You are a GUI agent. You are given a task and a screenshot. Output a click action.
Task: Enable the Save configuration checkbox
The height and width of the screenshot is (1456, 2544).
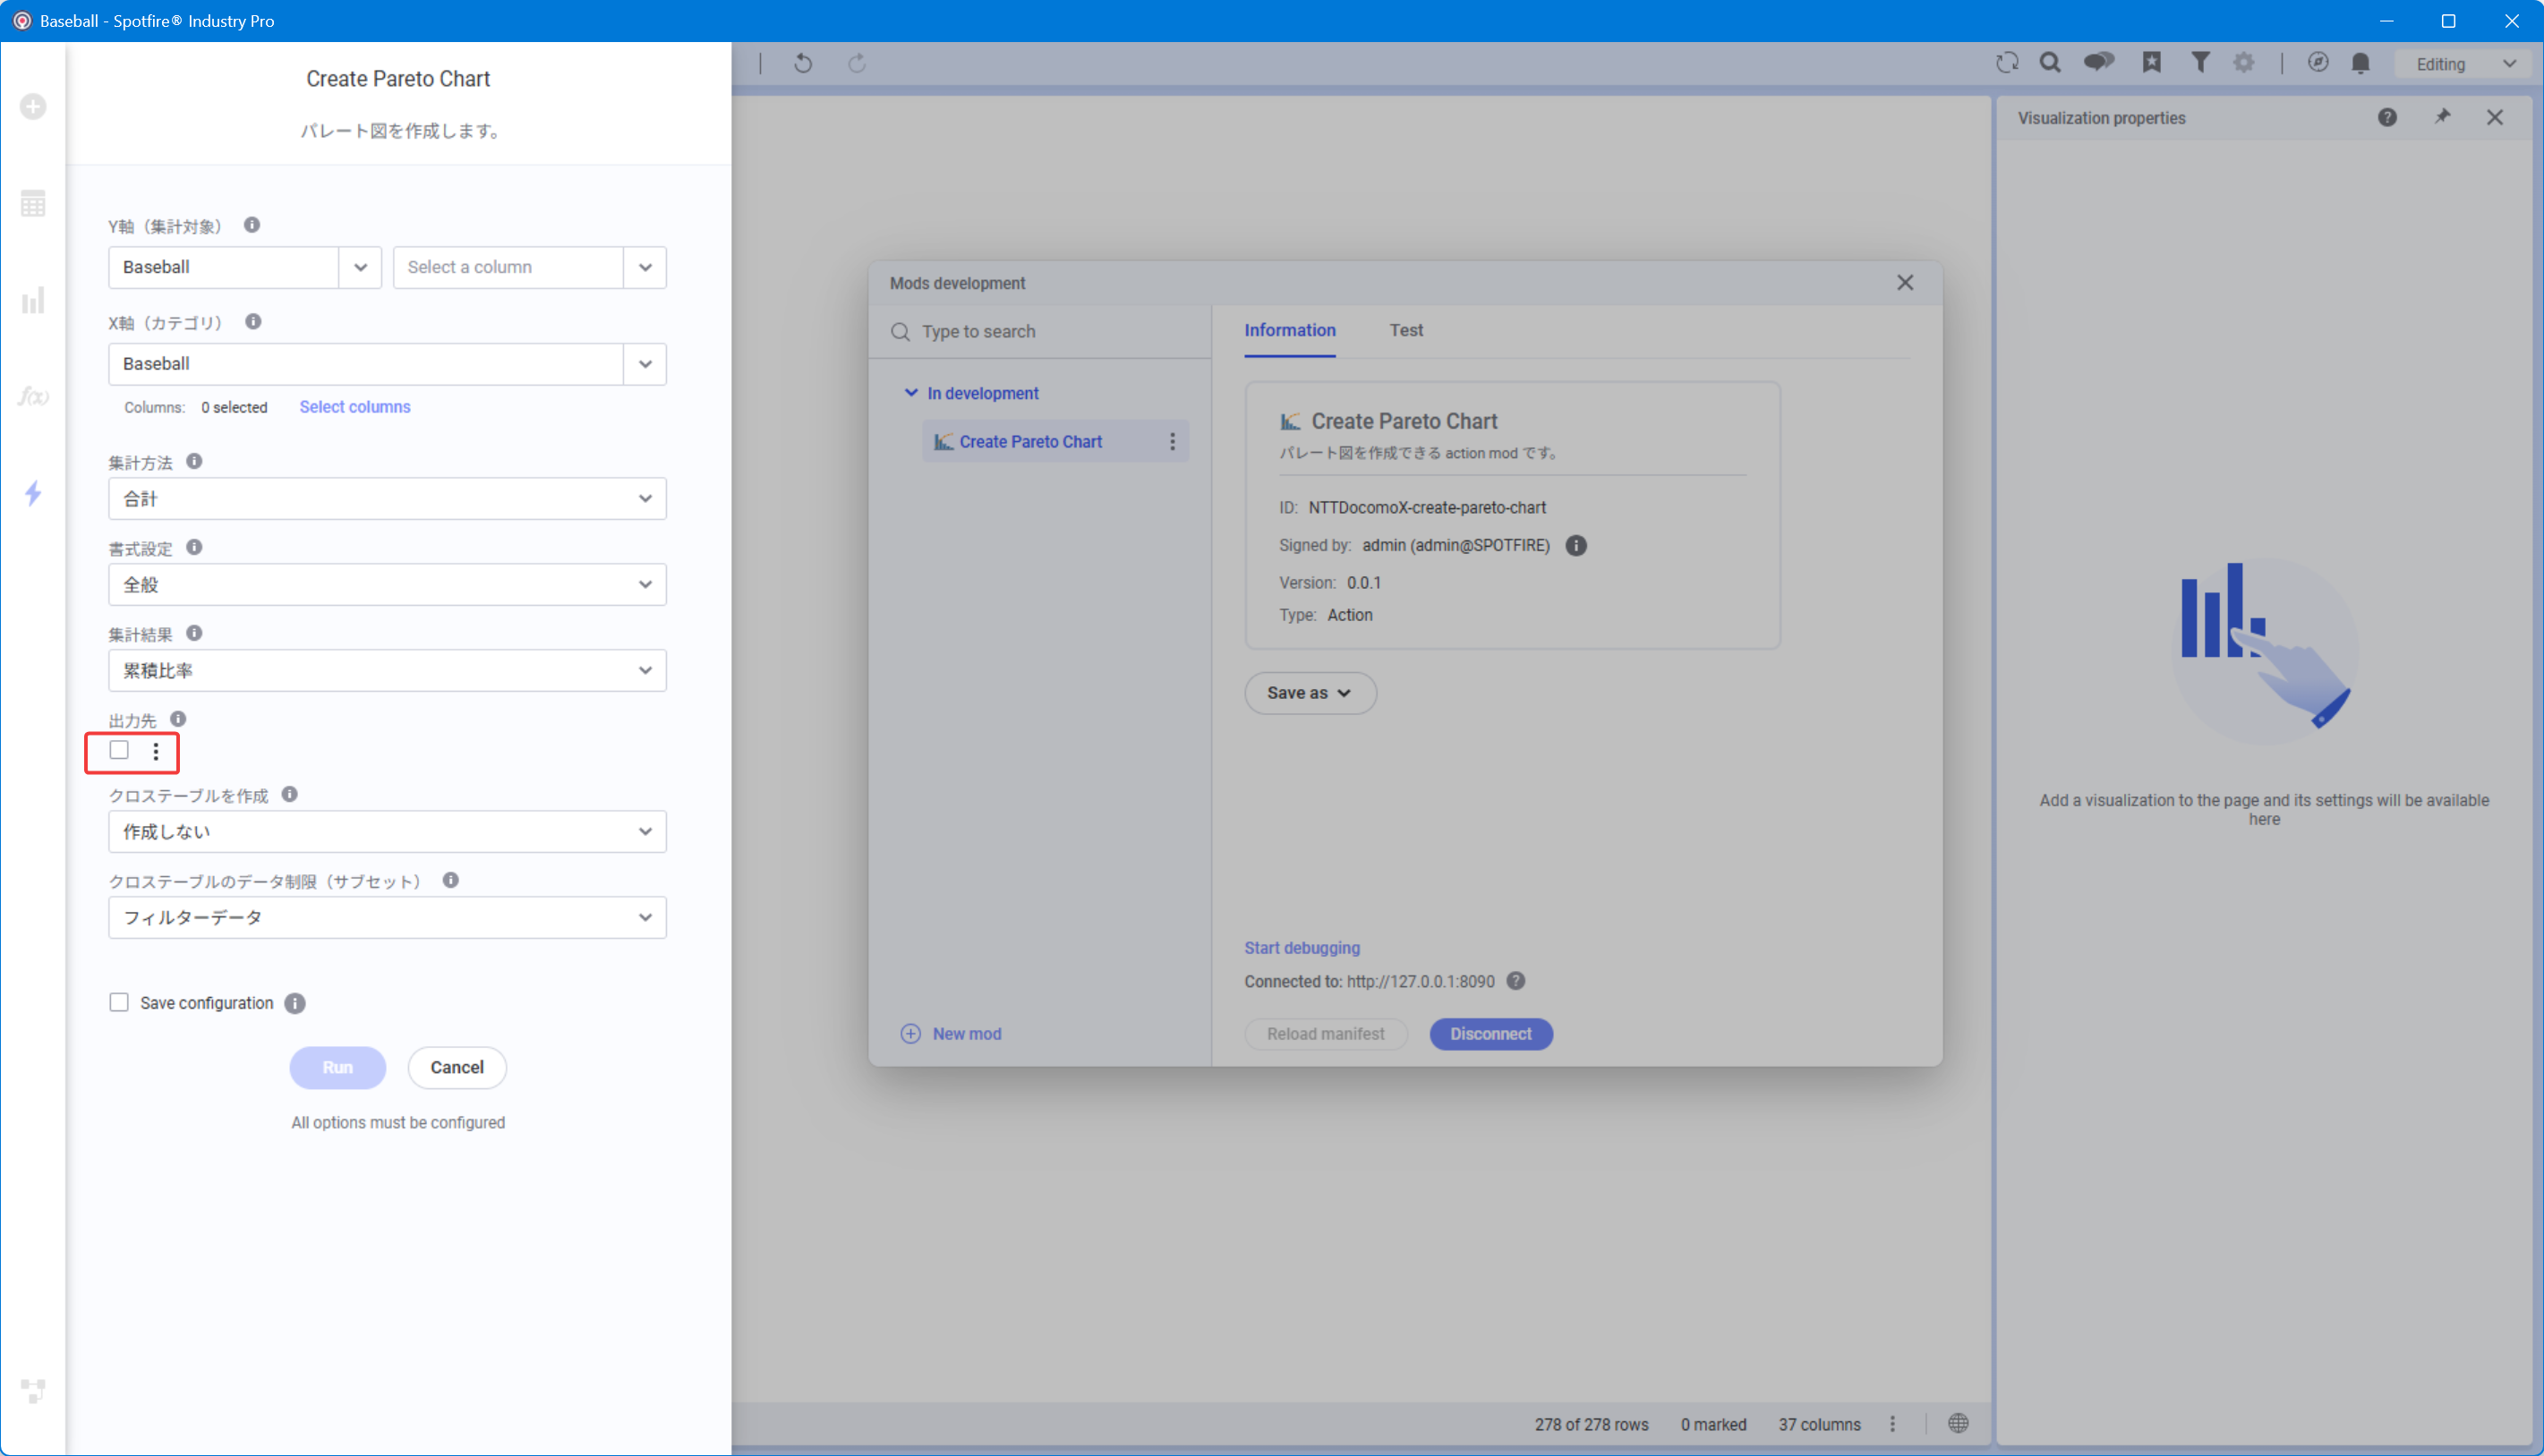(119, 1002)
